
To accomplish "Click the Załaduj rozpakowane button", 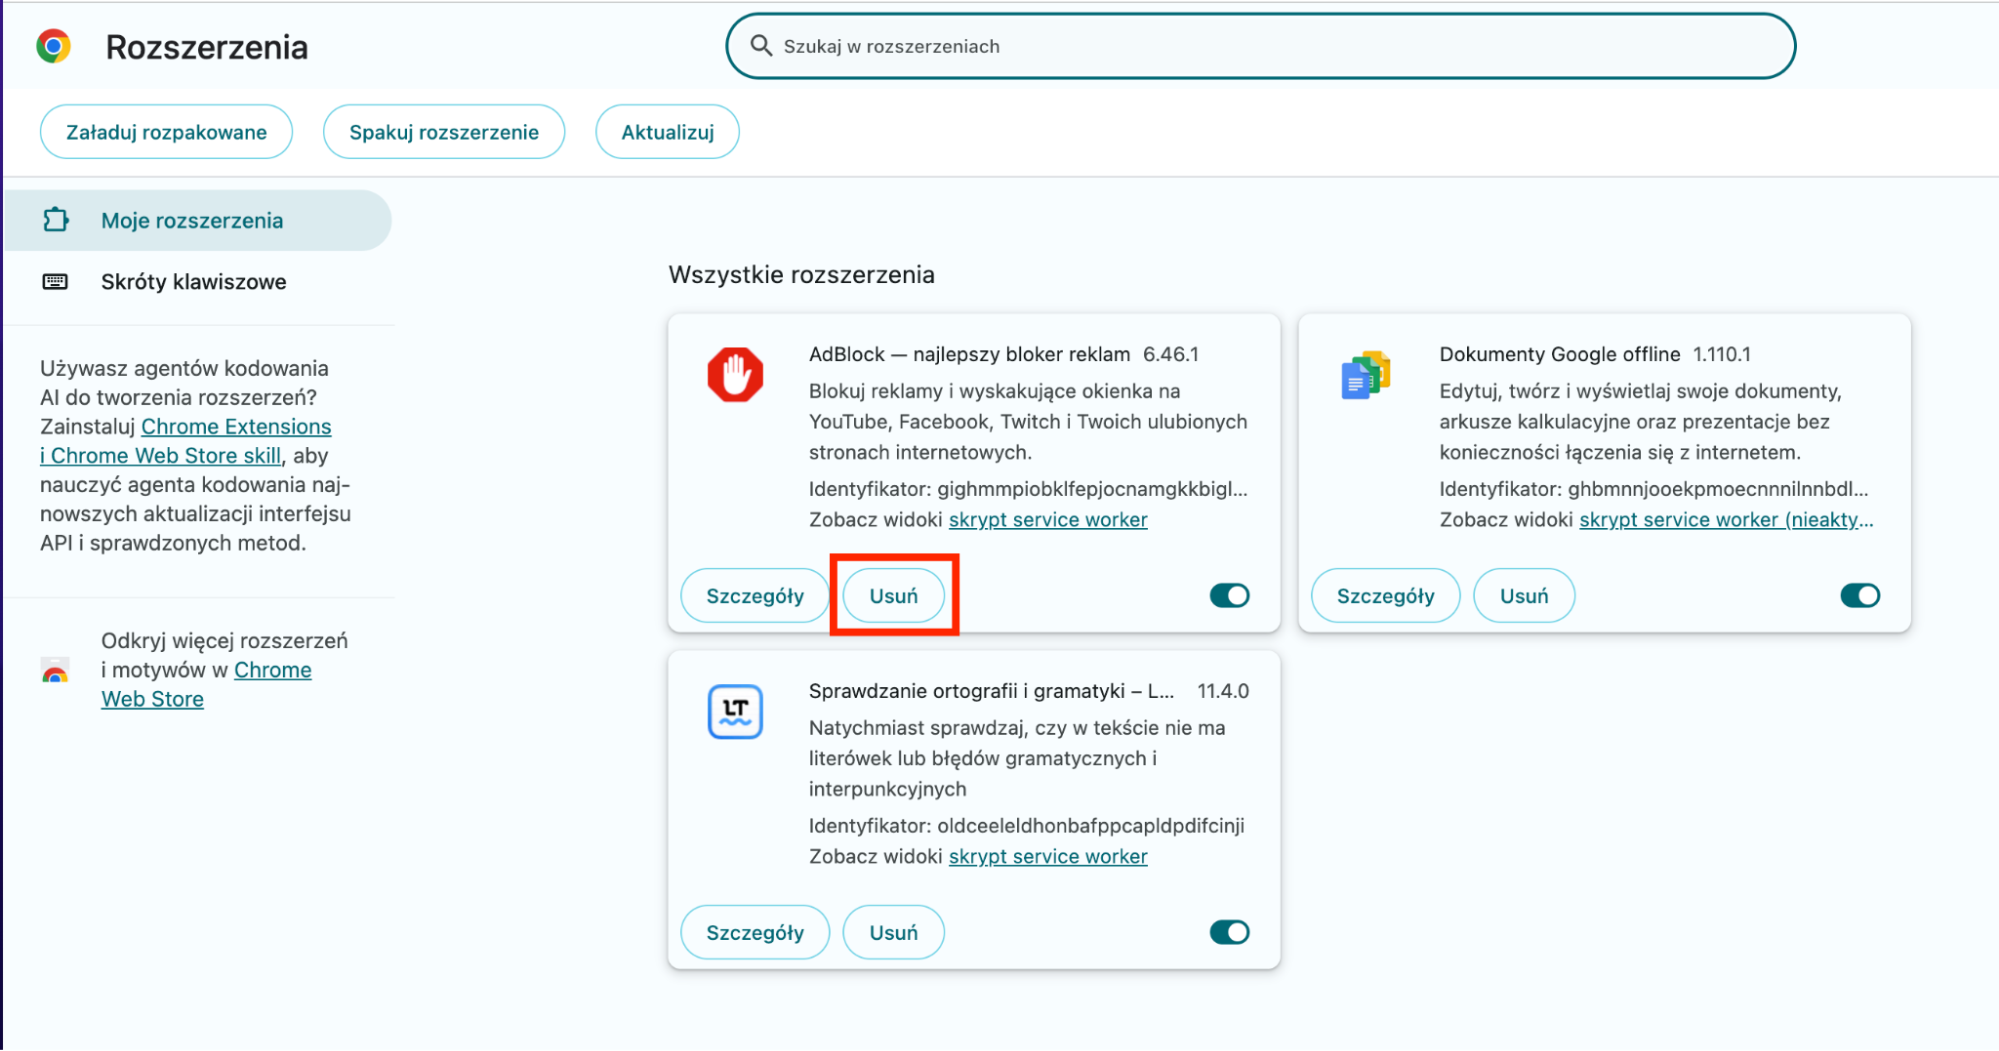I will (166, 132).
